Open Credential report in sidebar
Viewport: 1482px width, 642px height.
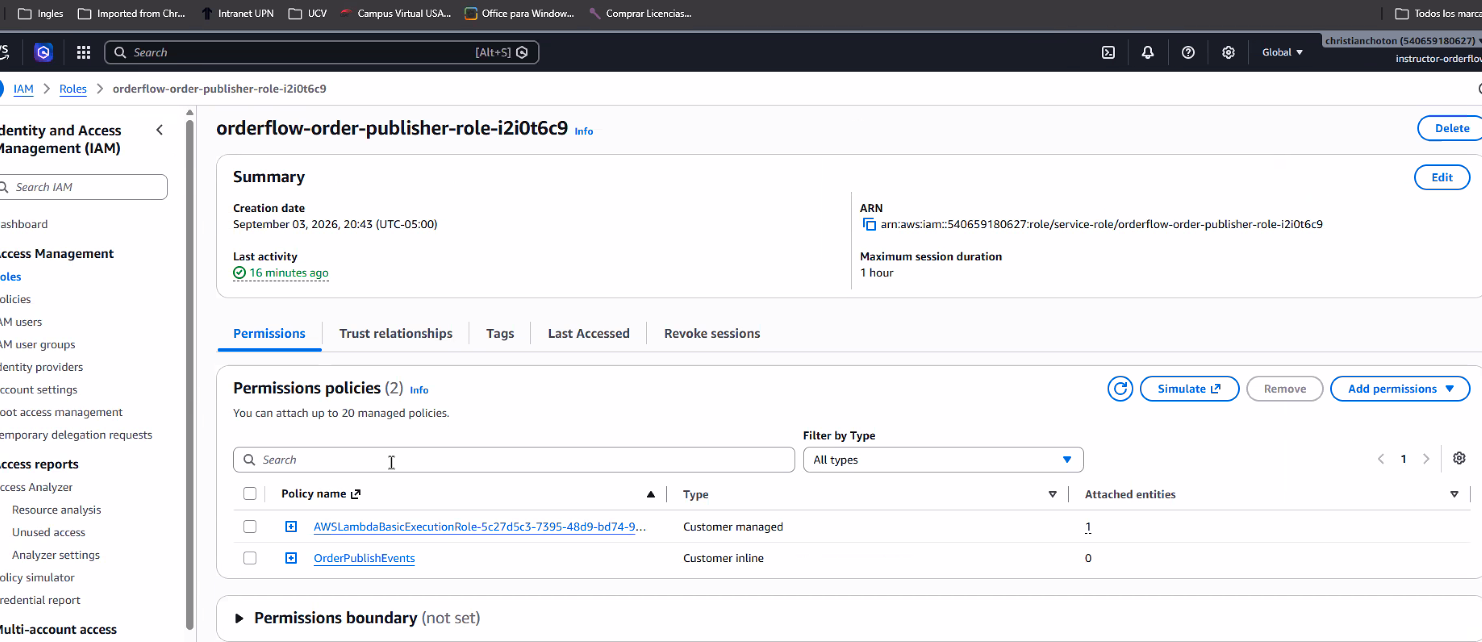pyautogui.click(x=41, y=600)
